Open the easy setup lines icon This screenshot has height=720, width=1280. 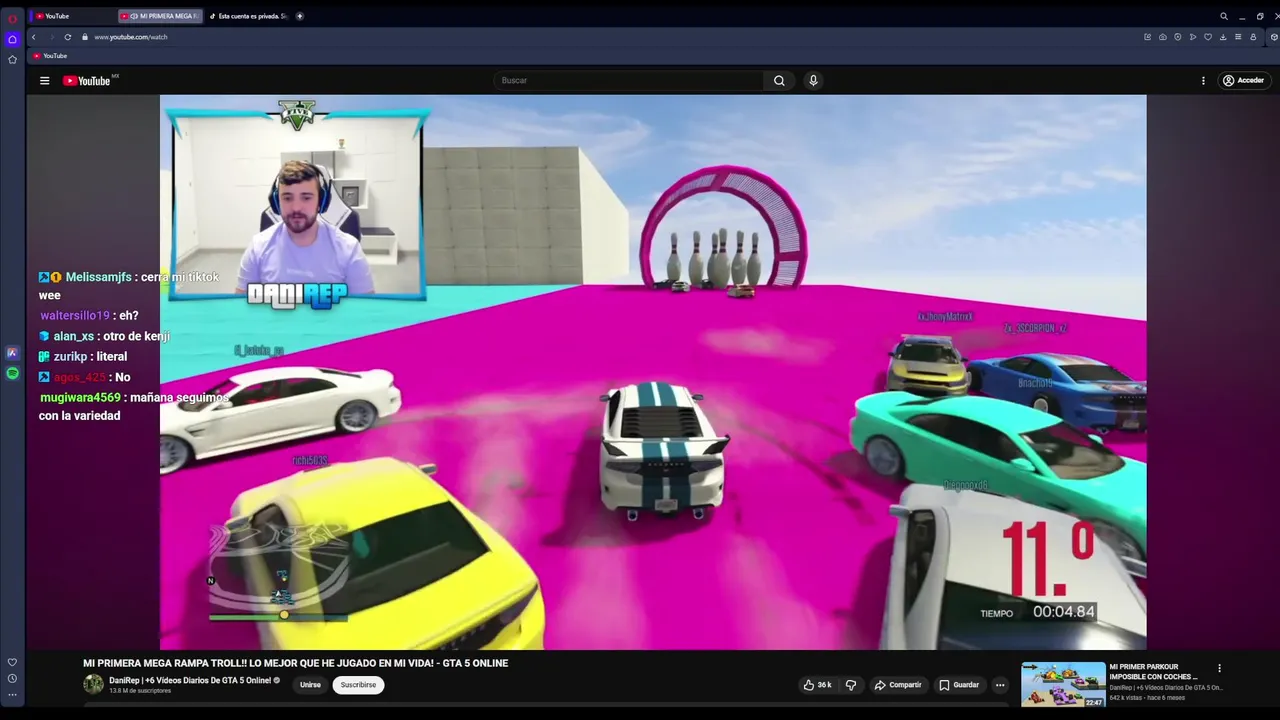click(x=1237, y=37)
